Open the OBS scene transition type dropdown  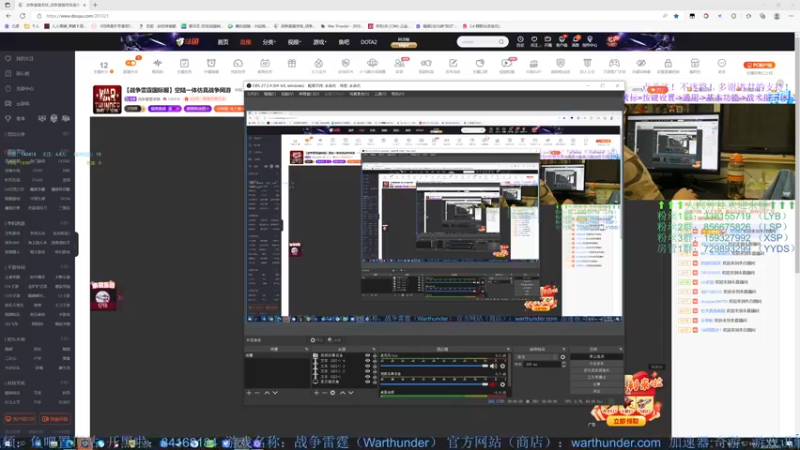(x=537, y=357)
